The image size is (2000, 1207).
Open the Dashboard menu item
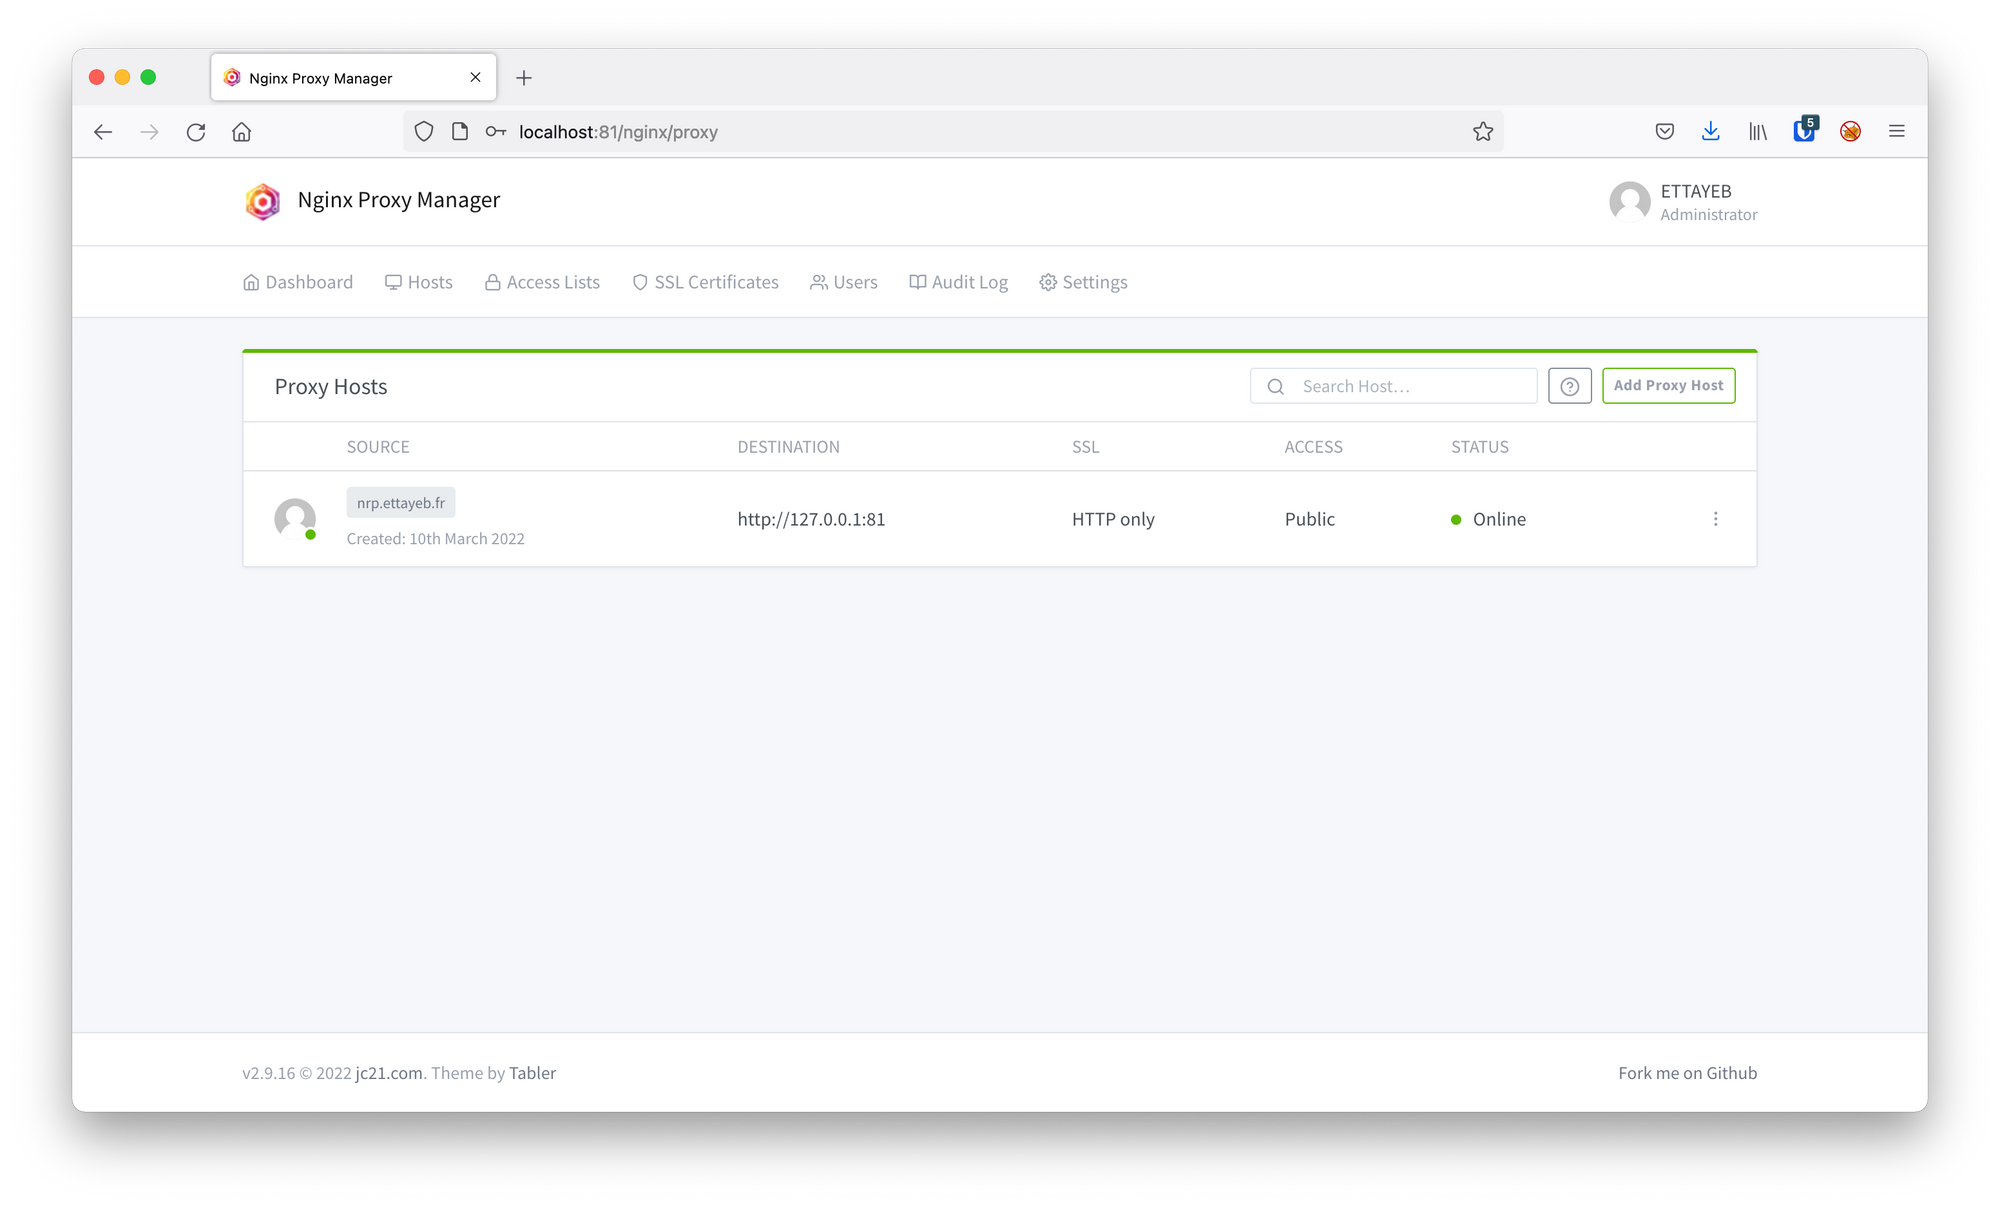click(x=298, y=282)
